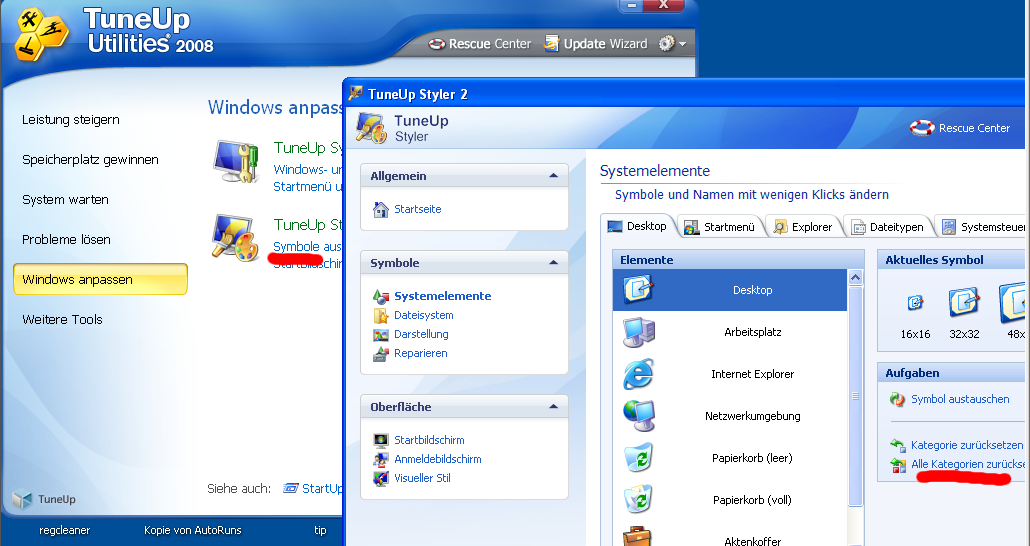Click the Visueller Stil icon
This screenshot has height=546, width=1030.
[x=381, y=478]
